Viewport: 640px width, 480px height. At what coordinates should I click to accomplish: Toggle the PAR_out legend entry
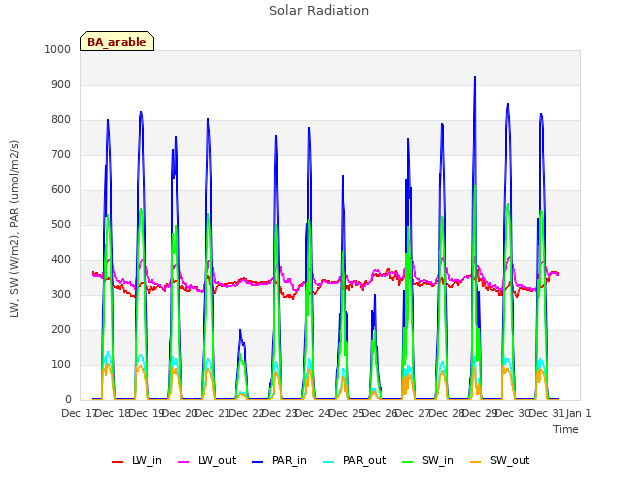[354, 461]
